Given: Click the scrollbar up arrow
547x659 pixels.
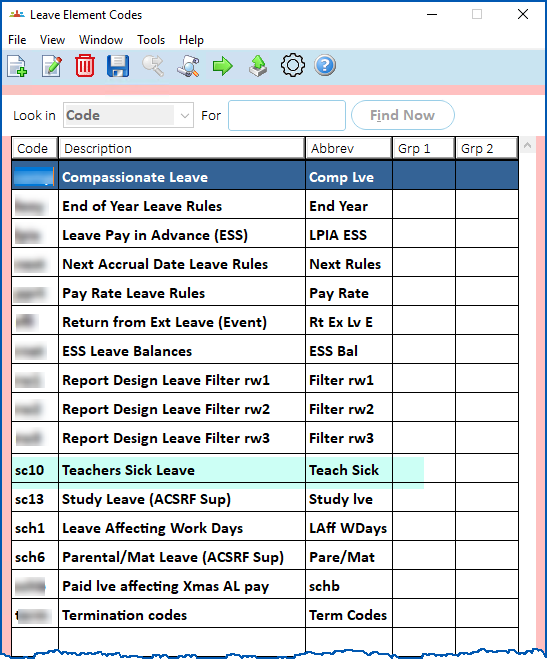Looking at the screenshot, I should tap(528, 145).
